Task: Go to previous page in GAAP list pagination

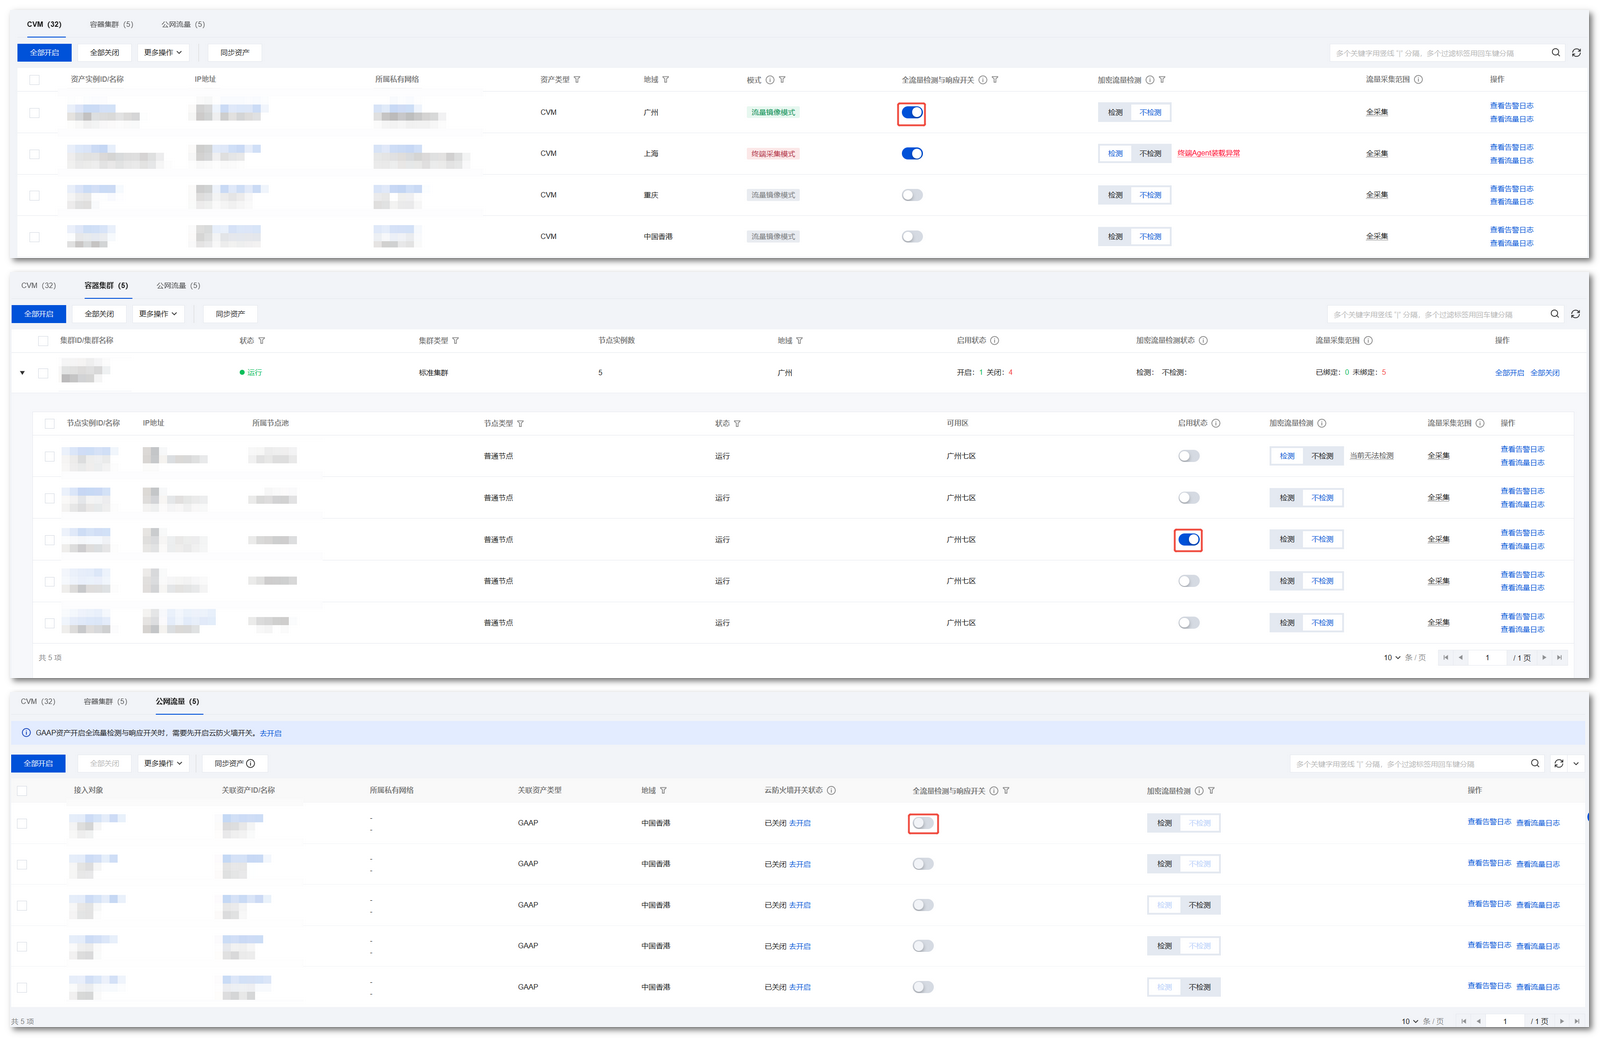Action: pyautogui.click(x=1478, y=1022)
